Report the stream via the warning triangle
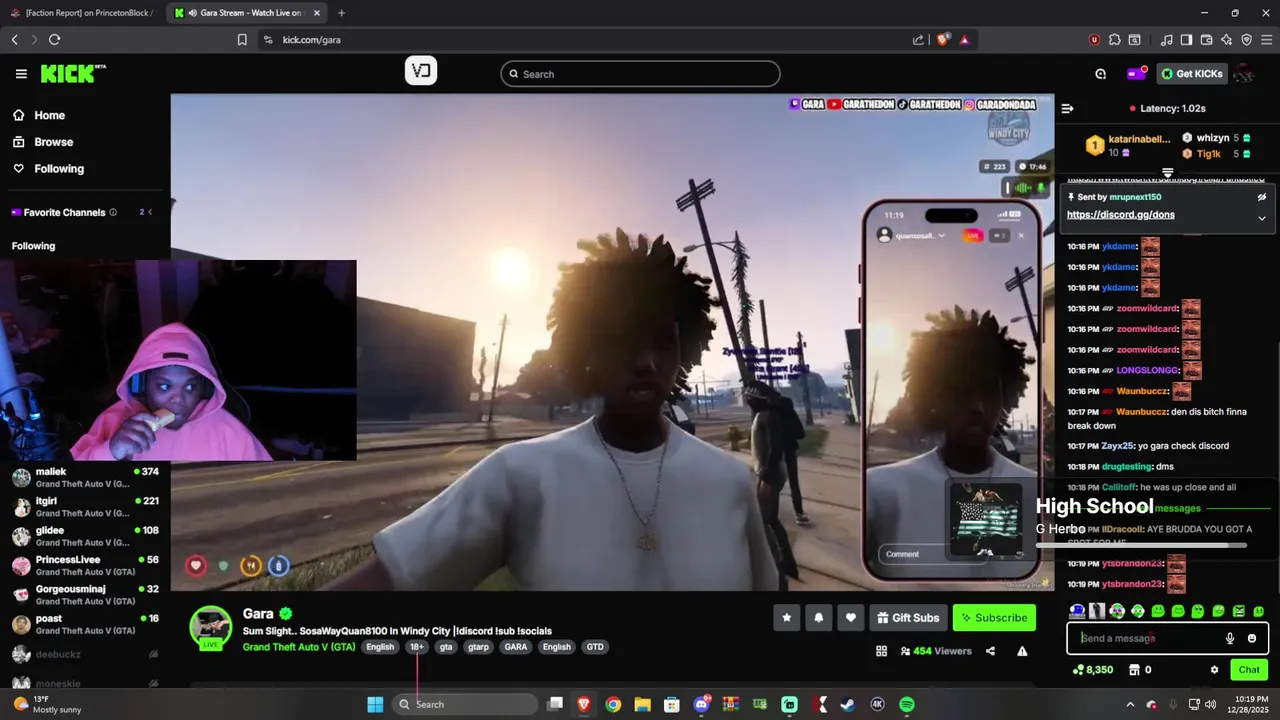This screenshot has height=720, width=1280. [x=1022, y=651]
